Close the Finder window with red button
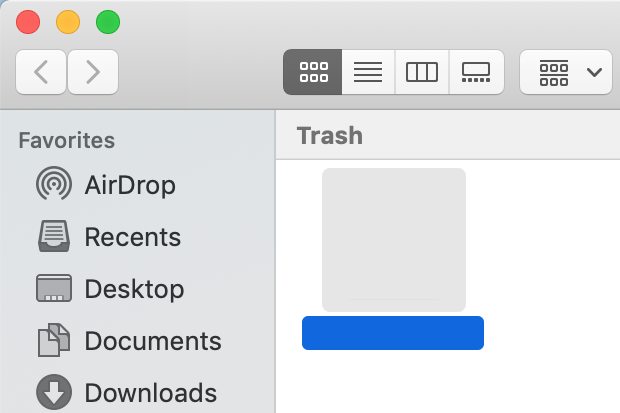Viewport: 620px width, 413px height. pos(28,22)
